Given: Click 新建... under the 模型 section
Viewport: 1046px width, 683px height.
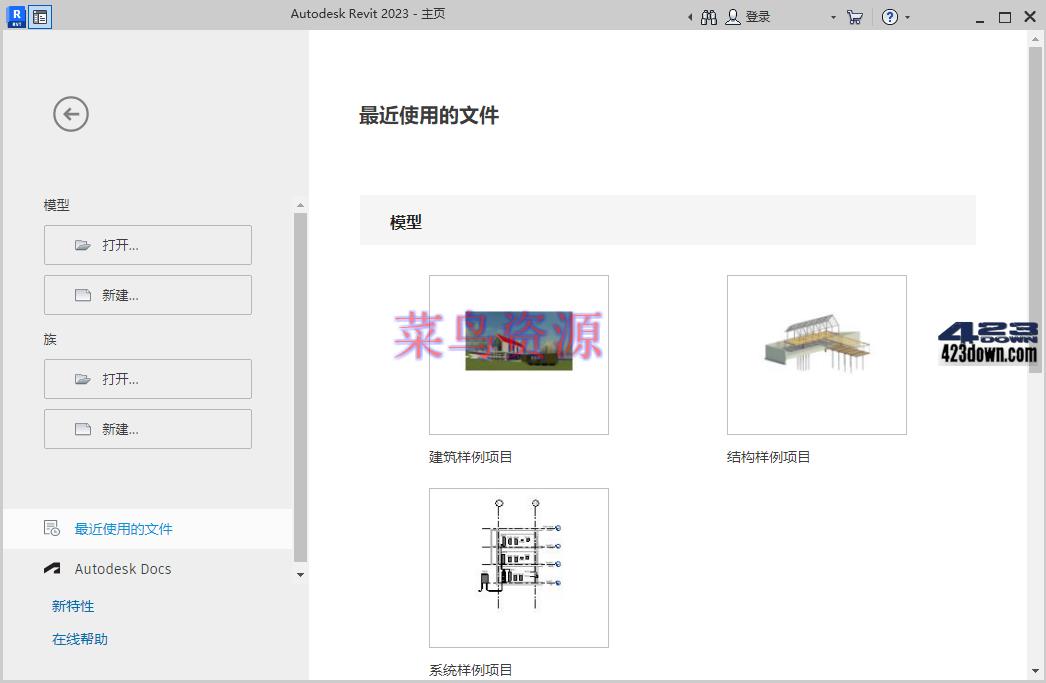Looking at the screenshot, I should point(147,294).
